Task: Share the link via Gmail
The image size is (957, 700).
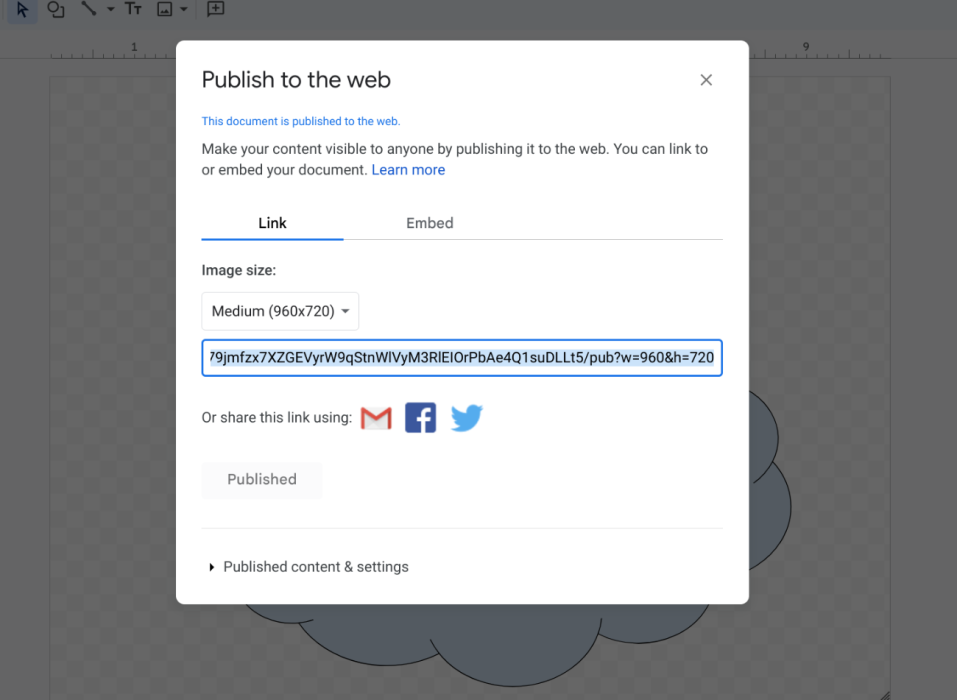Action: [375, 417]
